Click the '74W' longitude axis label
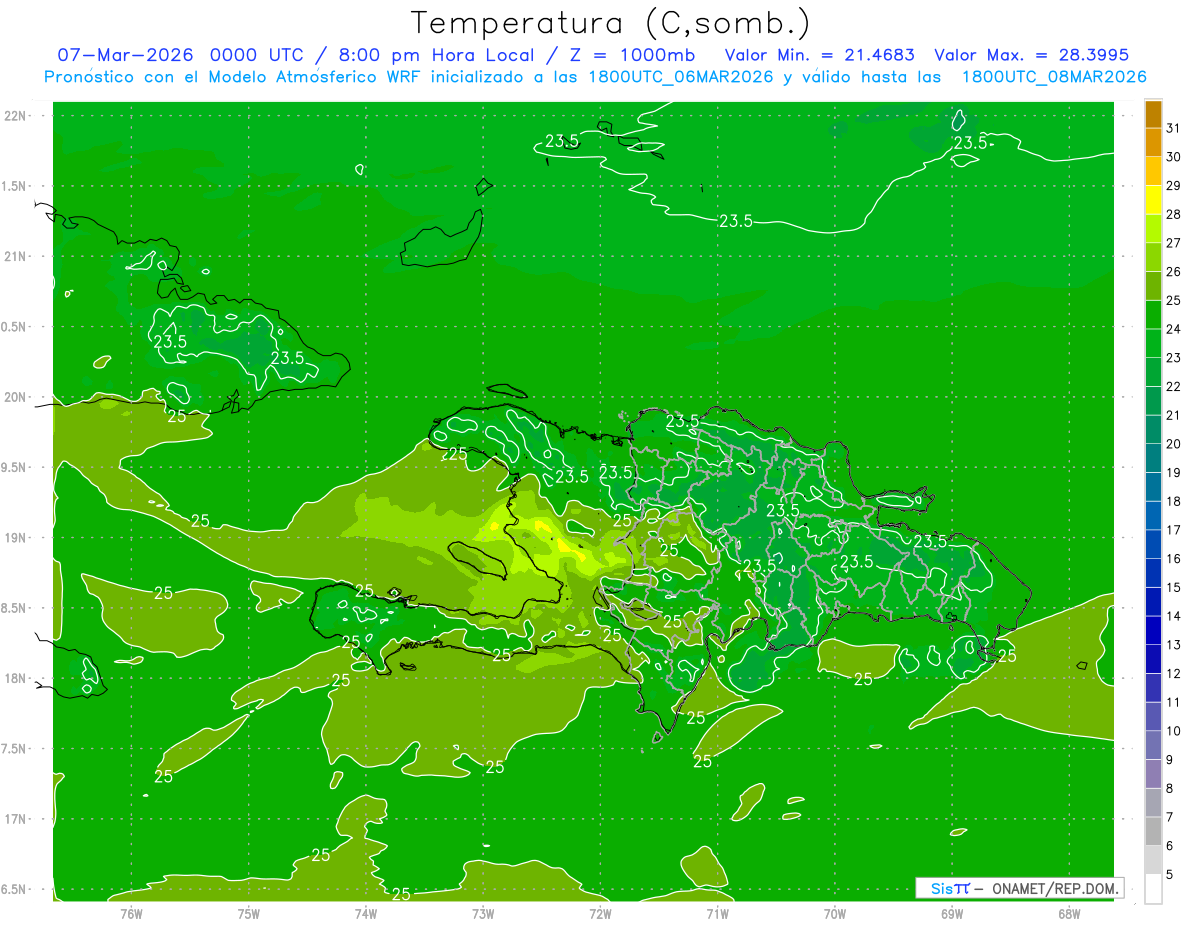Viewport: 1200px width, 927px height. point(366,913)
